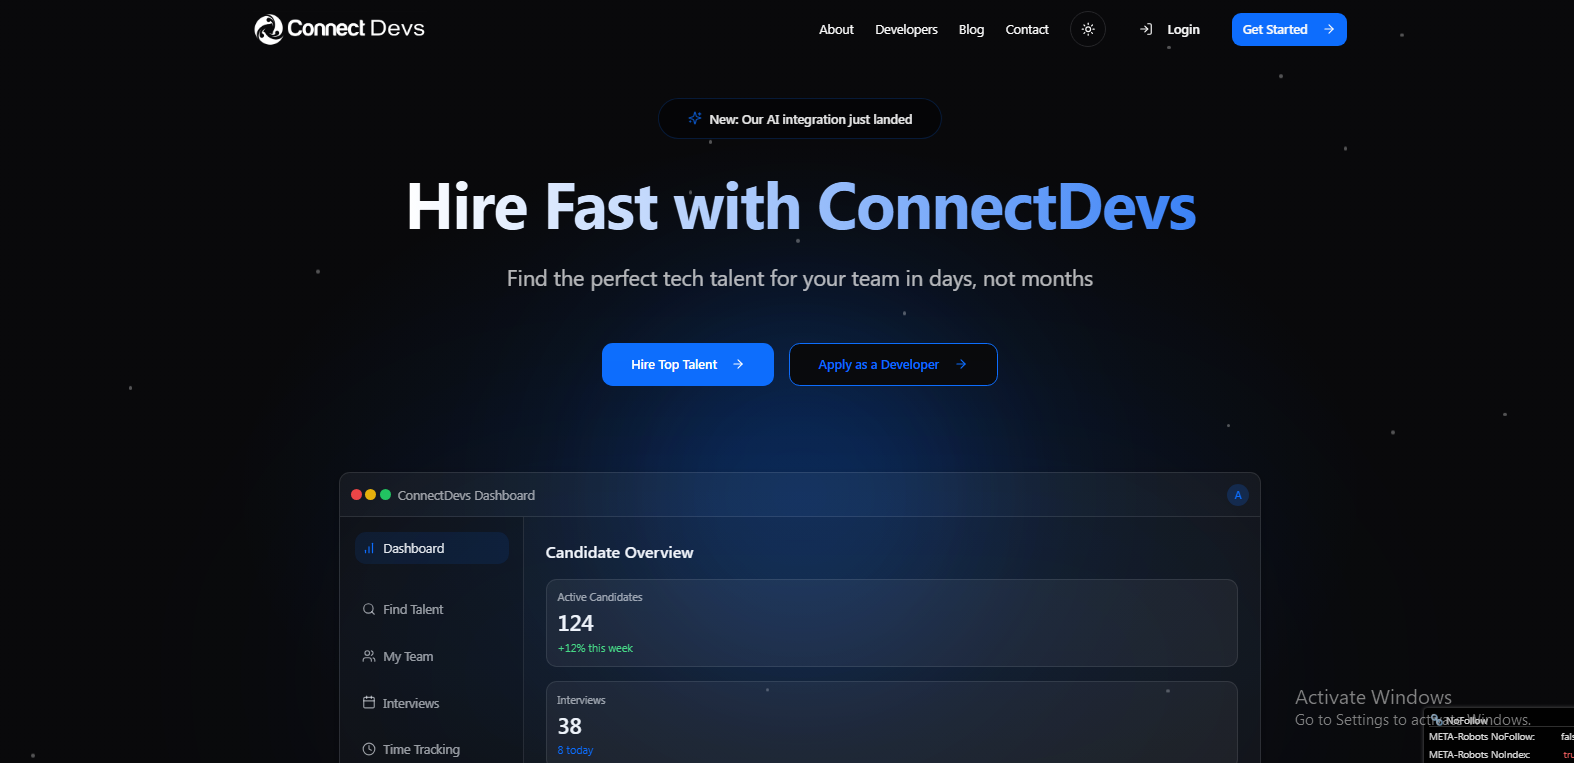
Task: Click the Find Talent search icon
Action: tap(369, 610)
